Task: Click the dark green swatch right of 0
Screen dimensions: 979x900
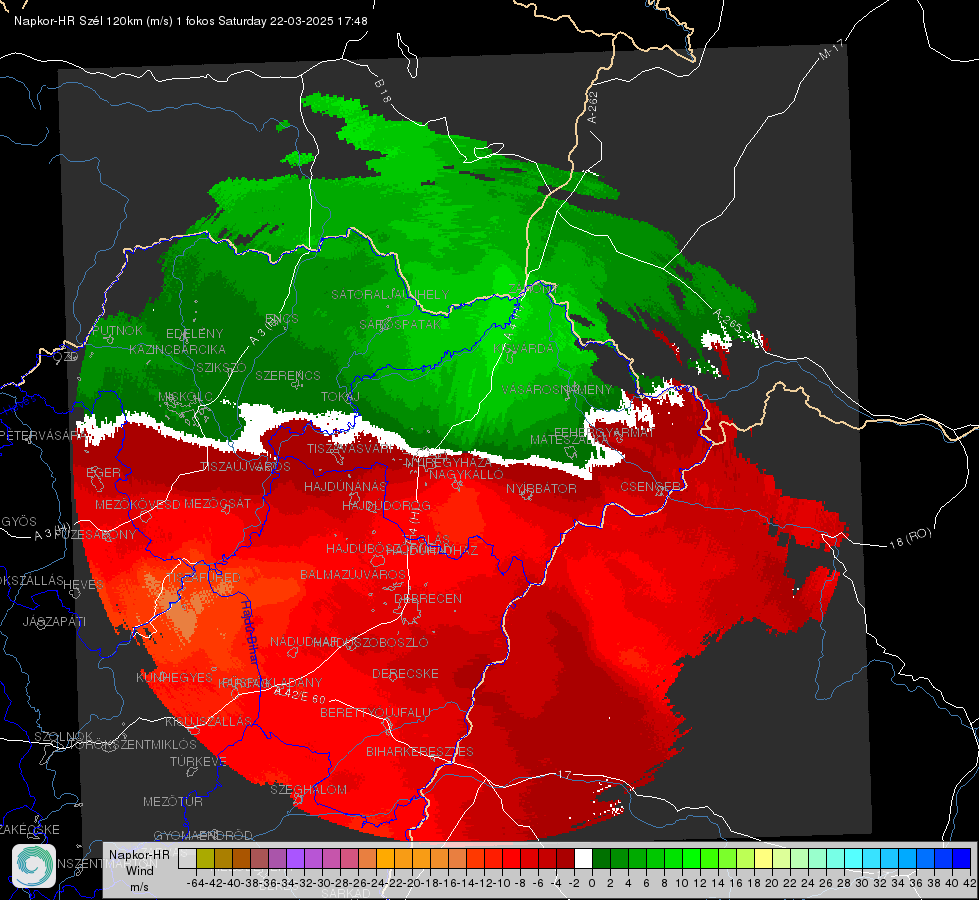Action: pyautogui.click(x=601, y=858)
